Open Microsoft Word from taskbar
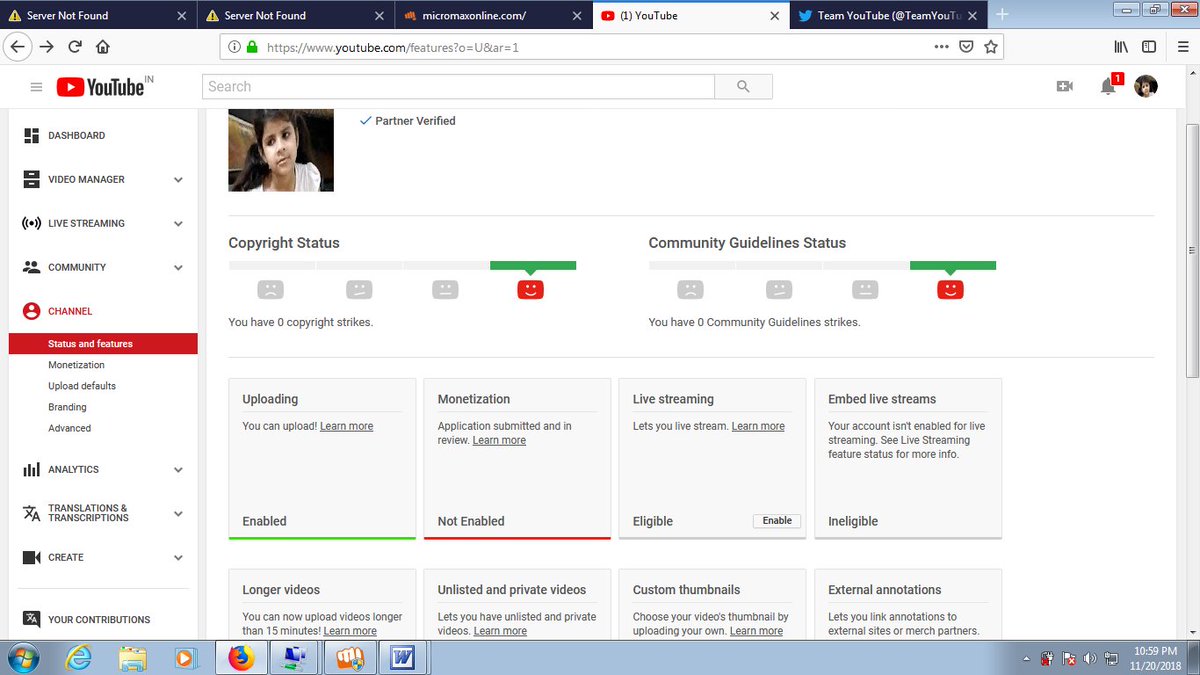Viewport: 1200px width, 675px height. point(403,658)
